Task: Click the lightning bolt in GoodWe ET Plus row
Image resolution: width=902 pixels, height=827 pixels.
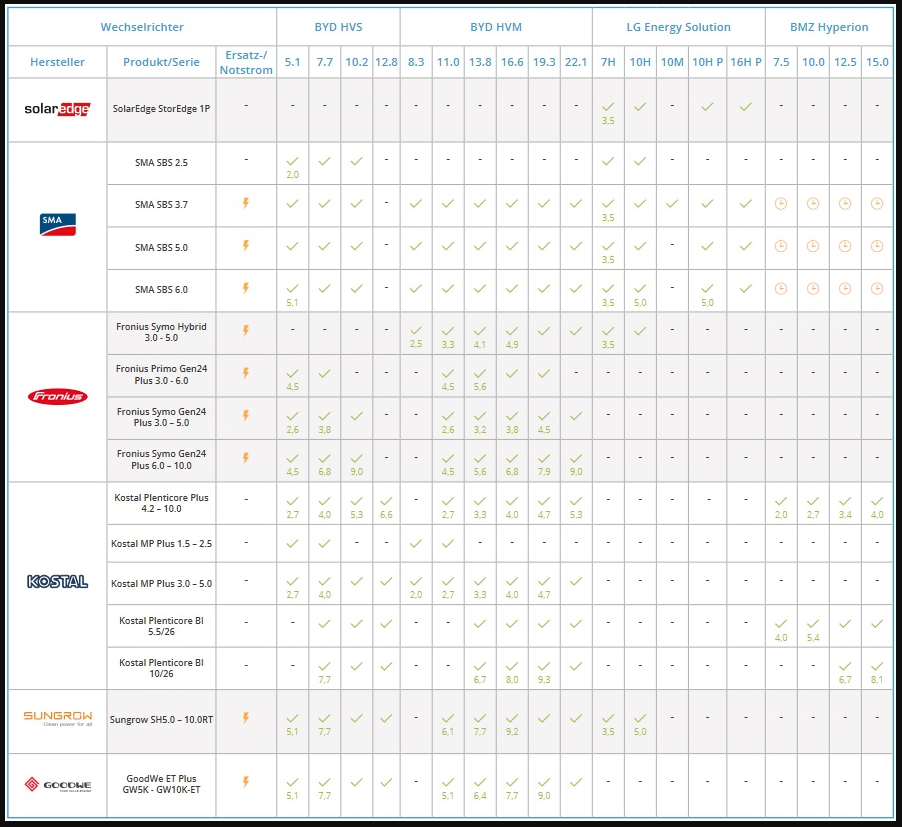Action: [x=246, y=782]
